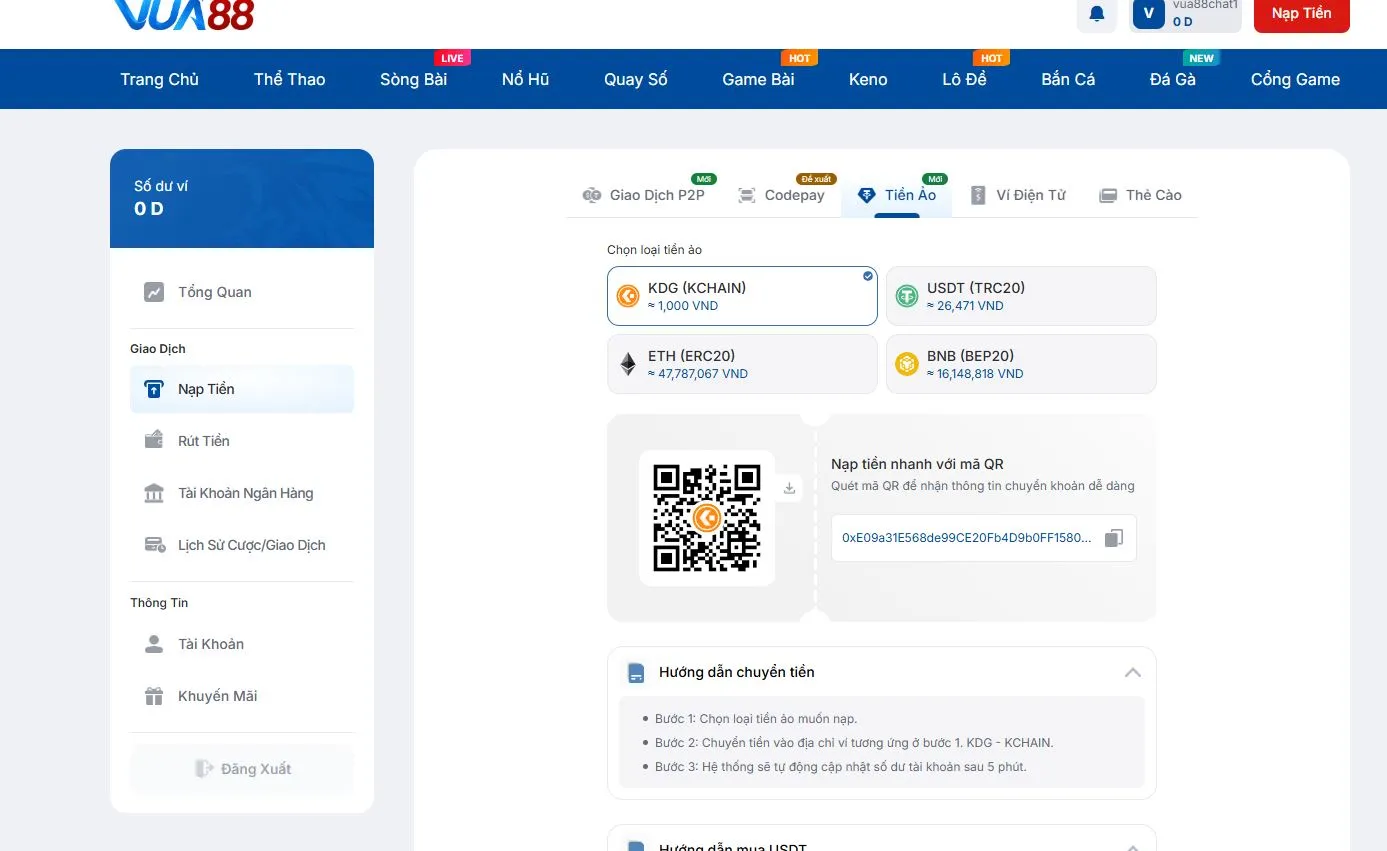Select USDT (TRC20) cryptocurrency option
This screenshot has height=851, width=1387.
1020,296
